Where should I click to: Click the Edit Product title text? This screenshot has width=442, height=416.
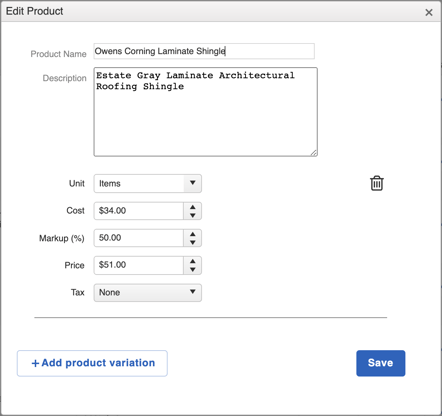click(x=34, y=11)
